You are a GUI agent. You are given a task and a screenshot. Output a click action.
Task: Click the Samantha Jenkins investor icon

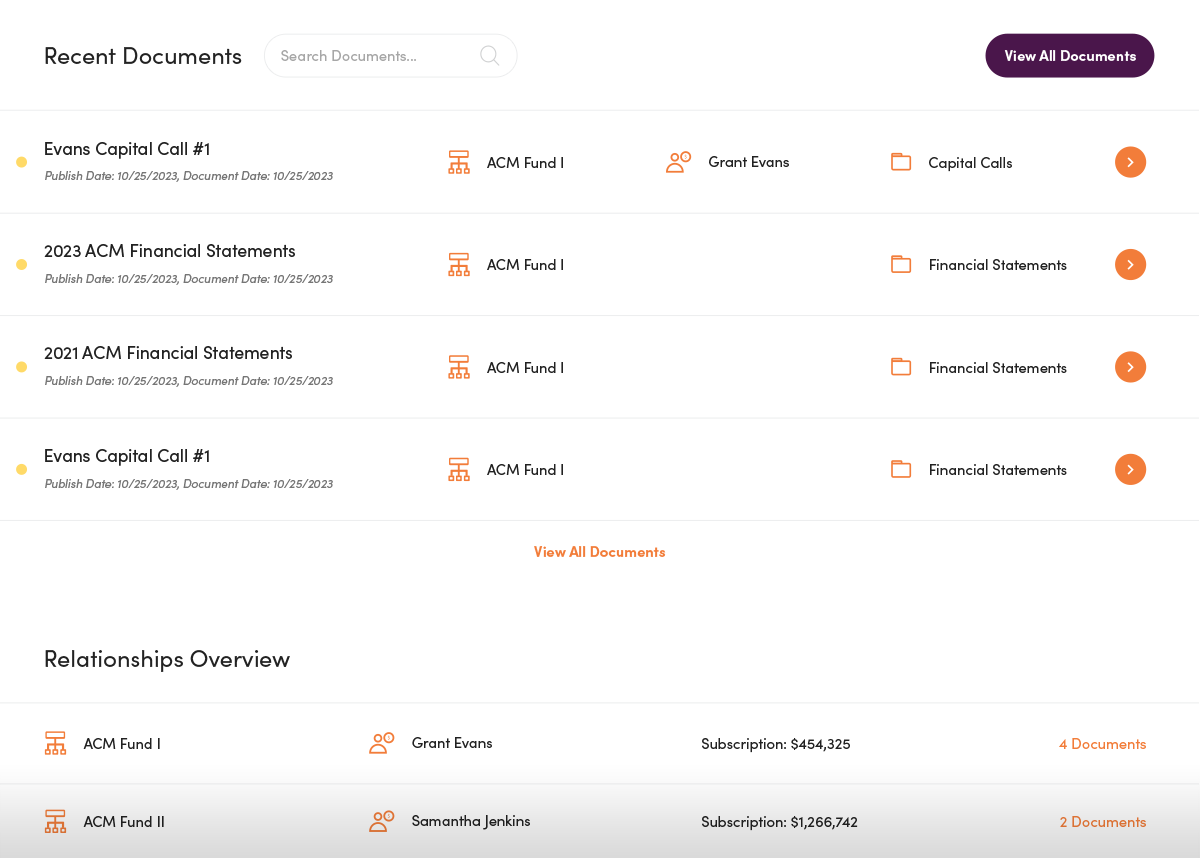pyautogui.click(x=381, y=821)
